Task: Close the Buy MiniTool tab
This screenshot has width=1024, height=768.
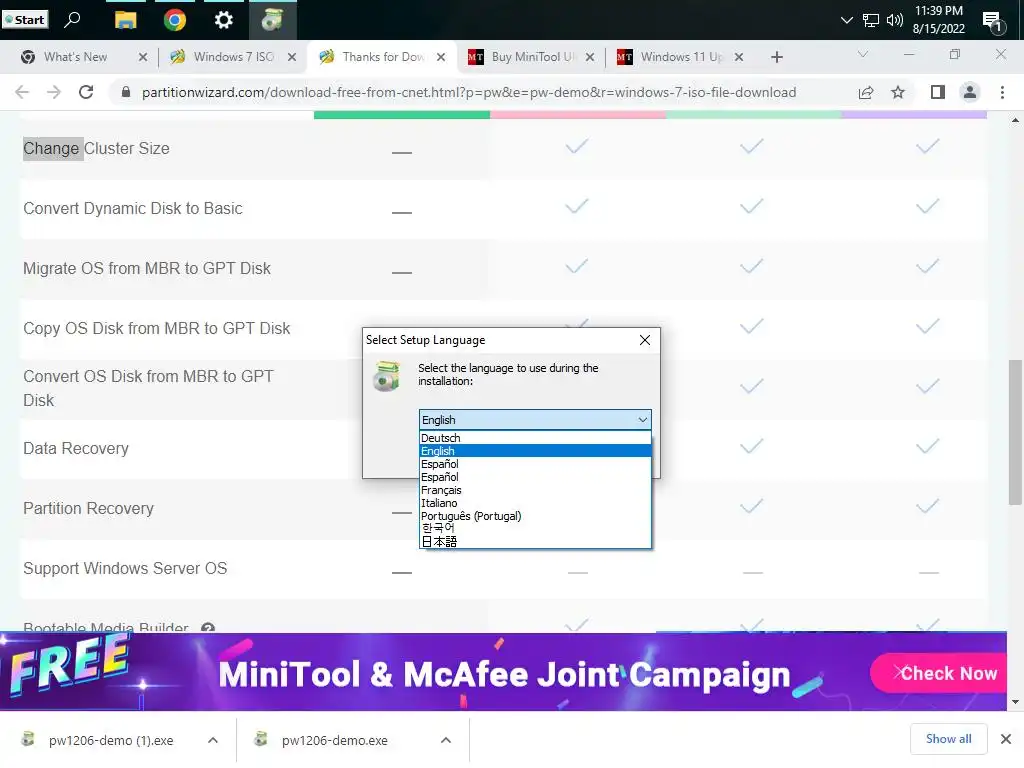Action: [590, 57]
